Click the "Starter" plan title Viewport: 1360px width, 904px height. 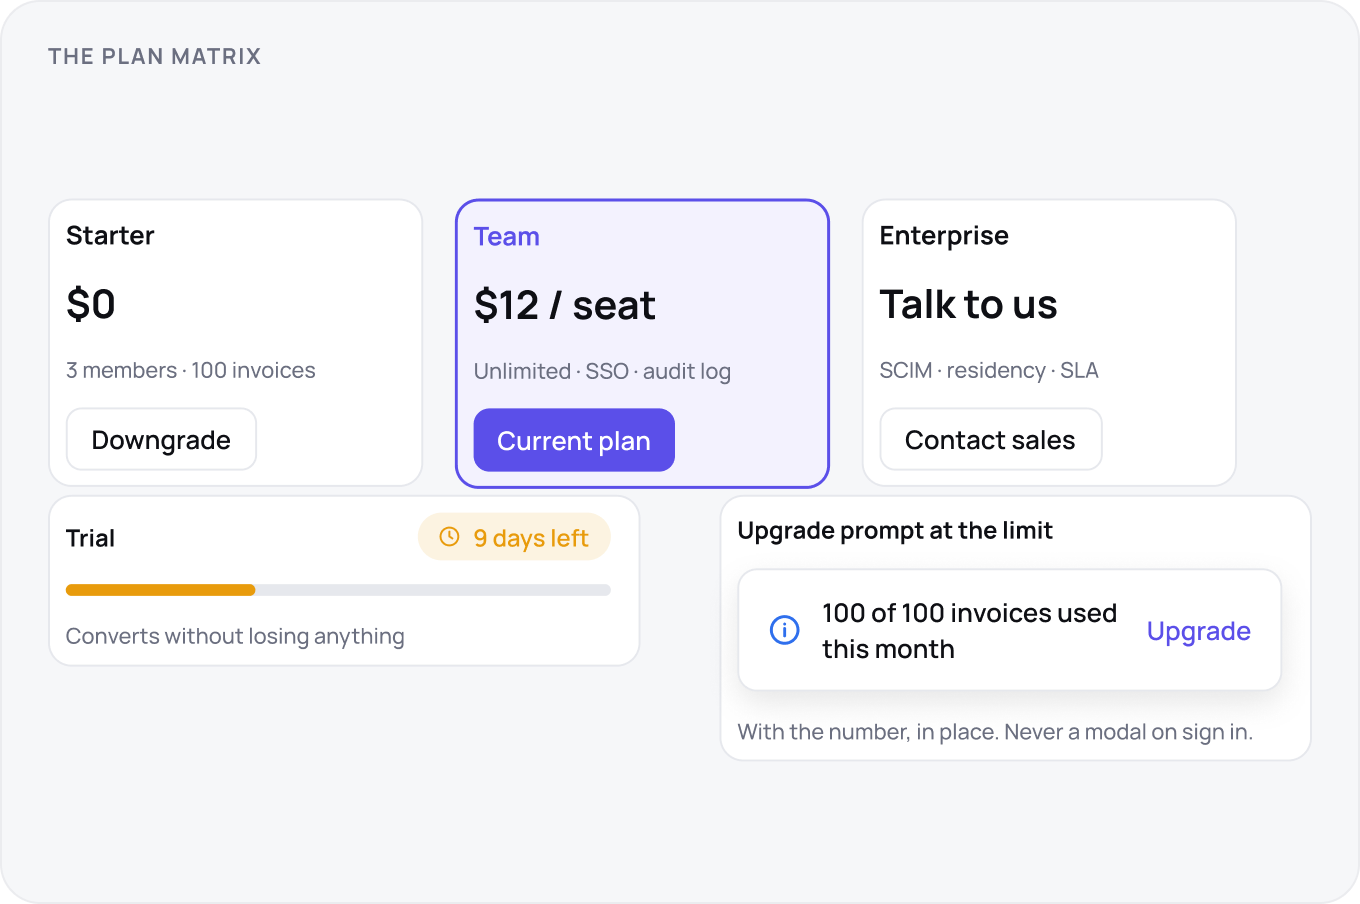[110, 235]
